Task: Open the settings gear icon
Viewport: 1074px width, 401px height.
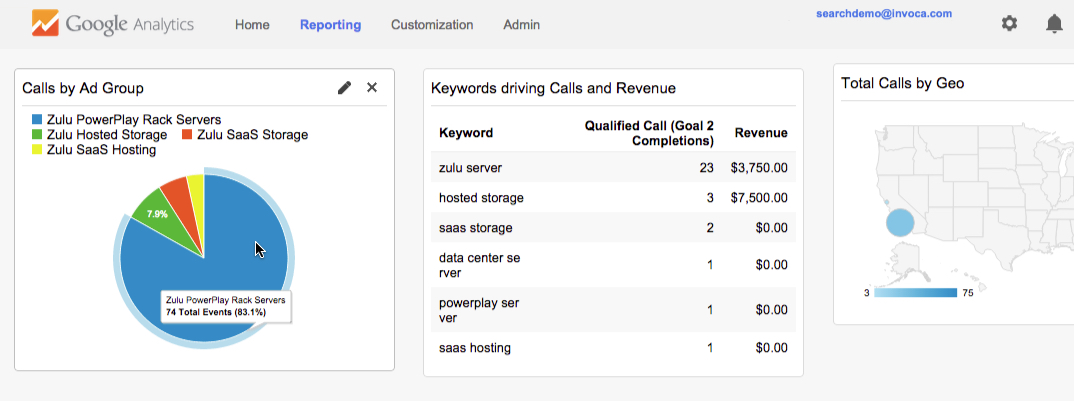Action: [1009, 23]
